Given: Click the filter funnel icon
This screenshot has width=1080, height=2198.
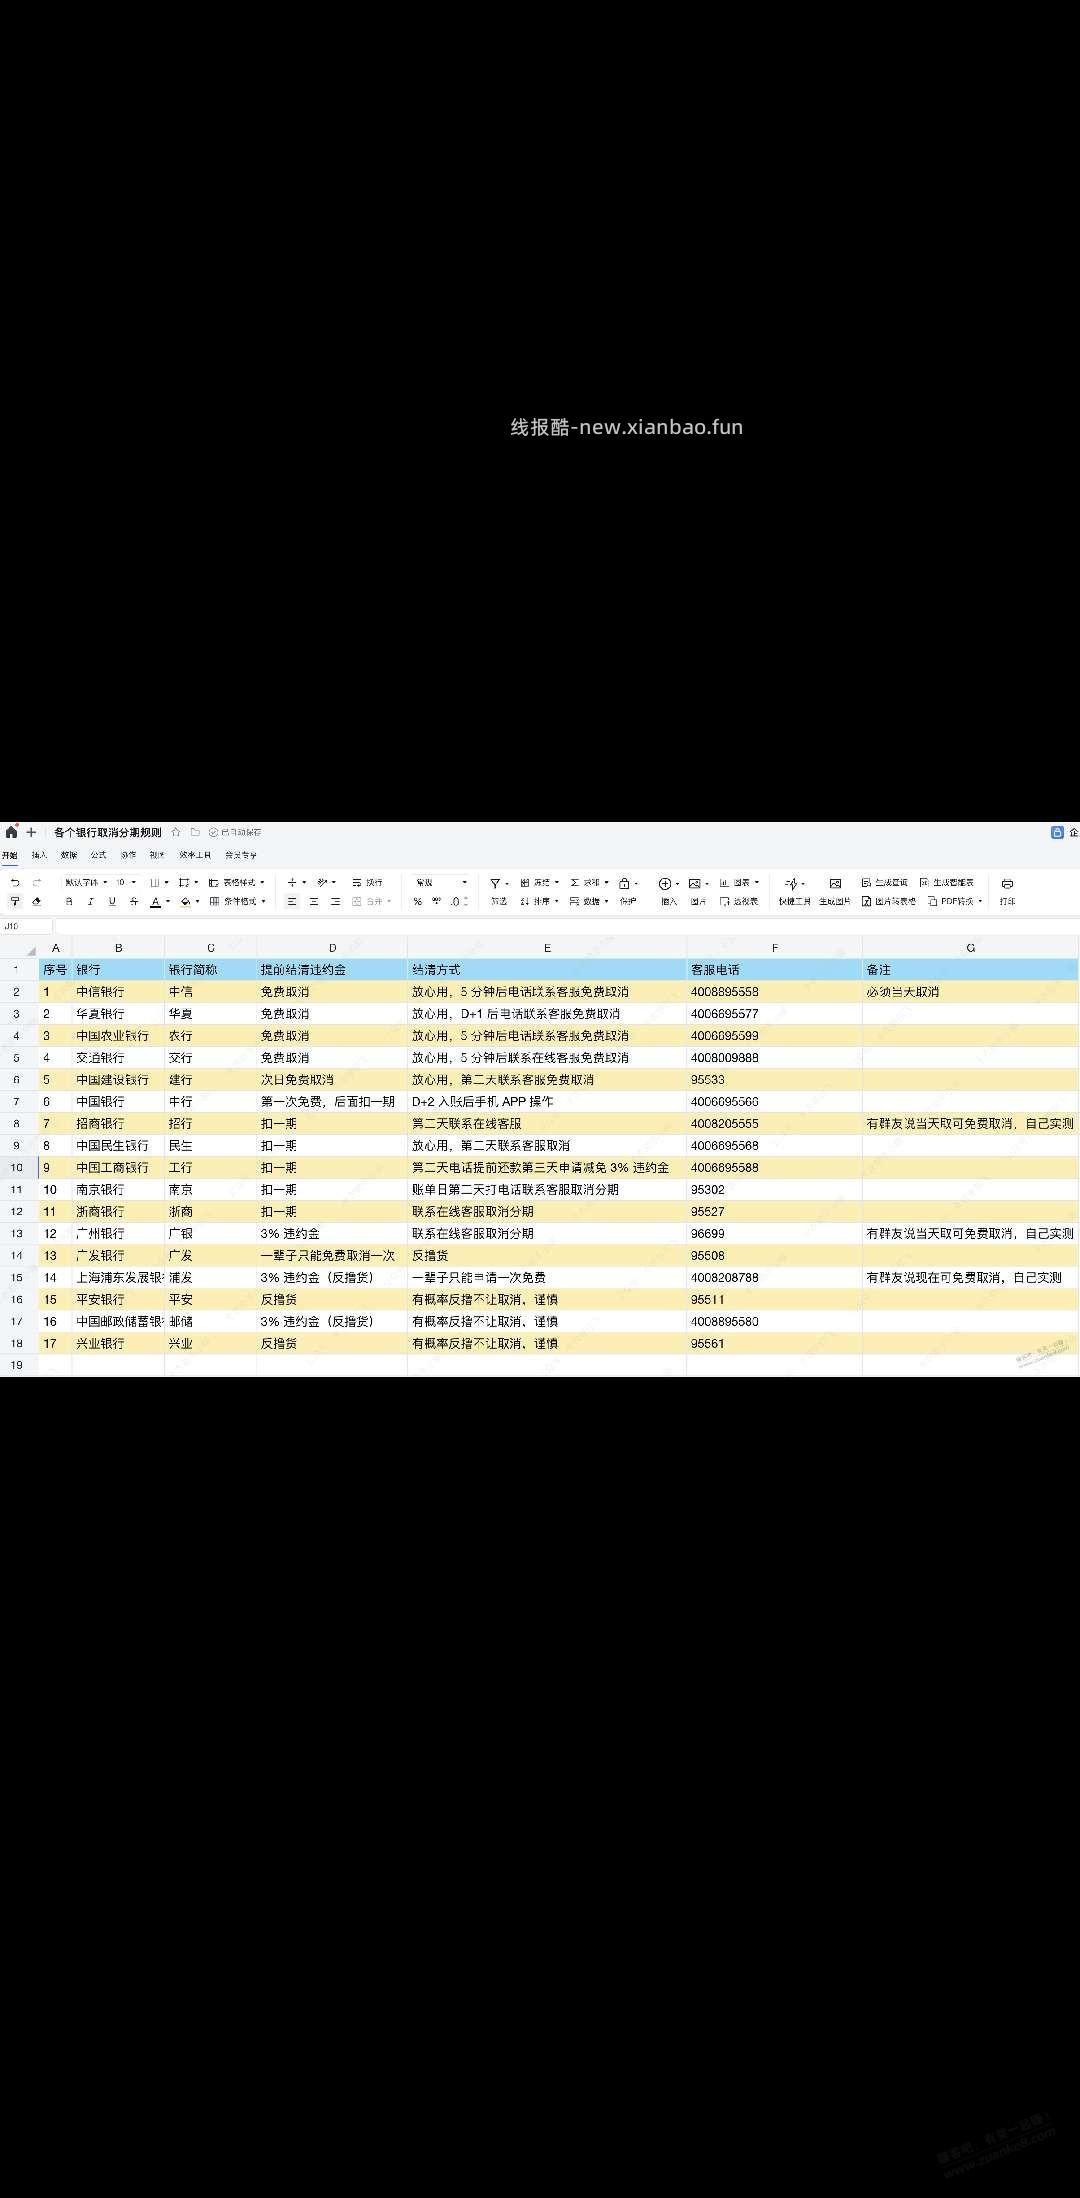Looking at the screenshot, I should click(x=495, y=884).
